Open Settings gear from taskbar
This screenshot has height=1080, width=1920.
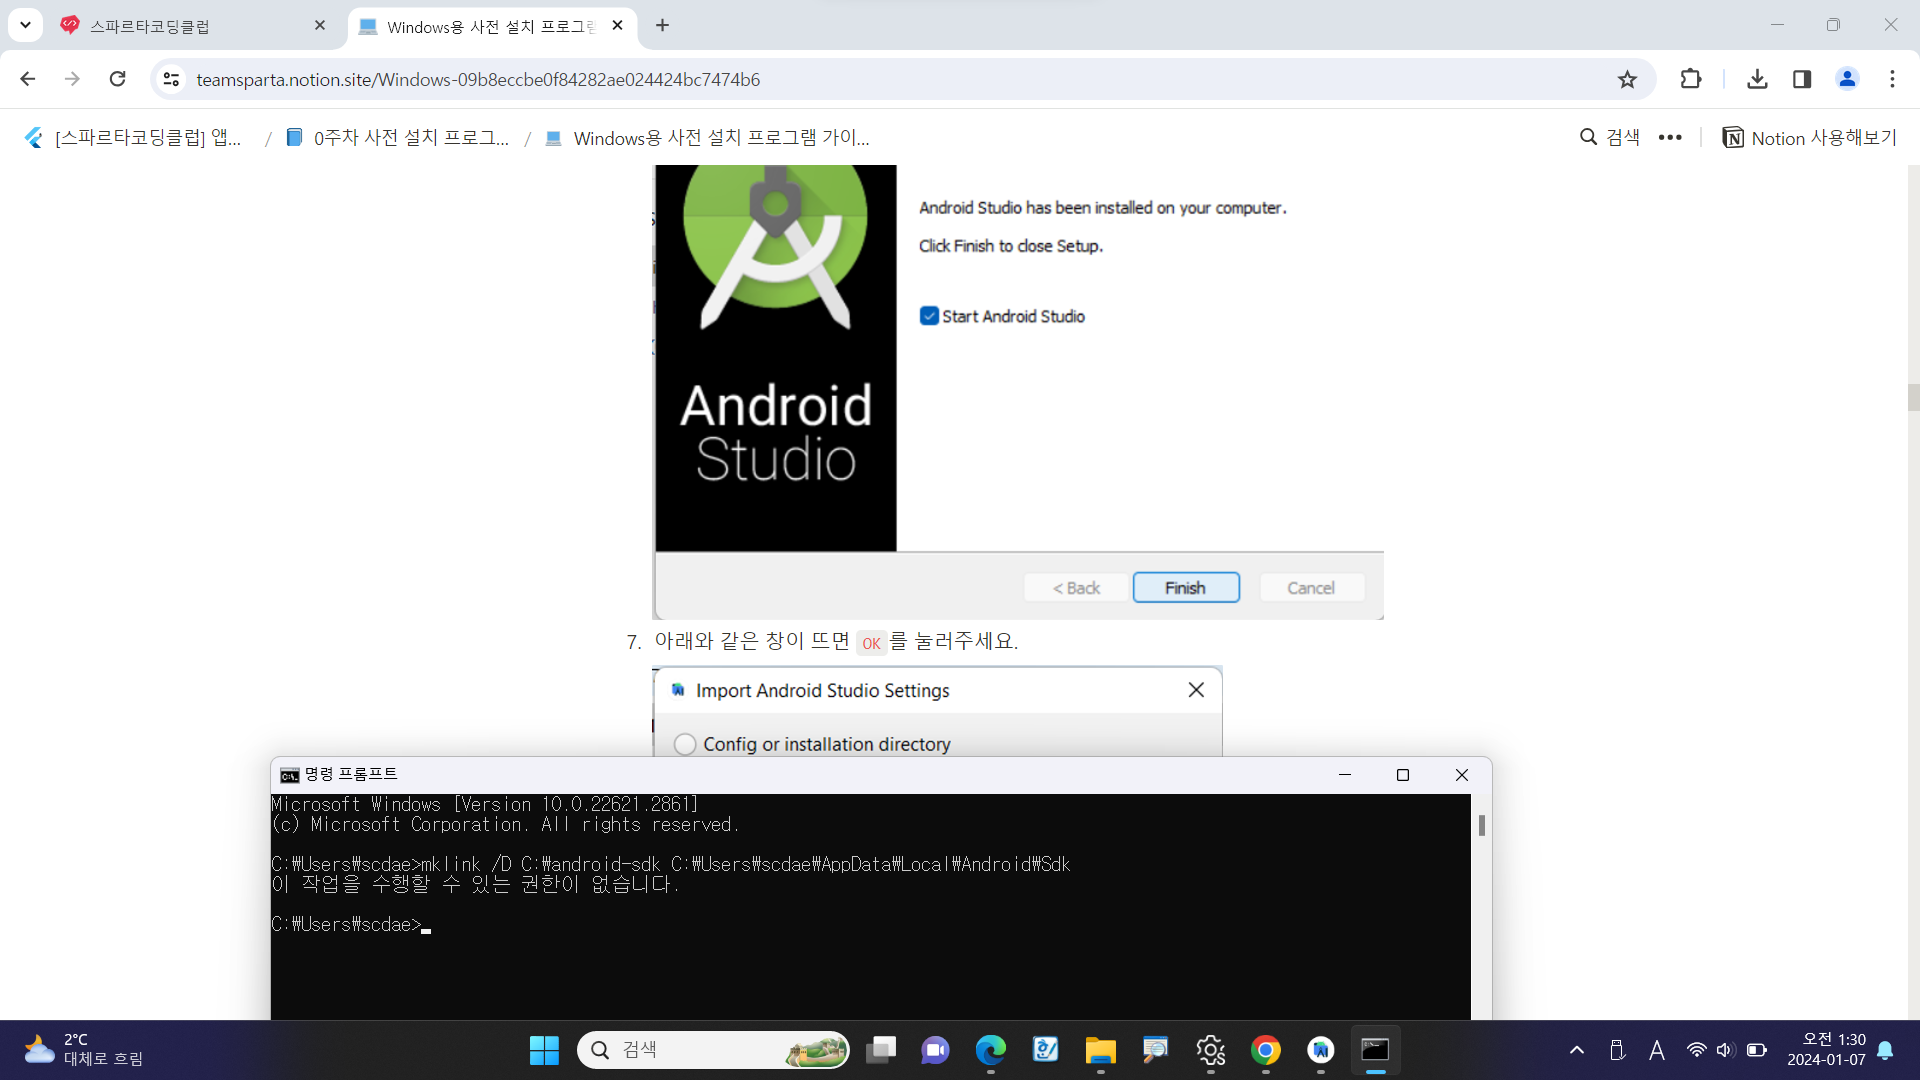click(x=1210, y=1050)
